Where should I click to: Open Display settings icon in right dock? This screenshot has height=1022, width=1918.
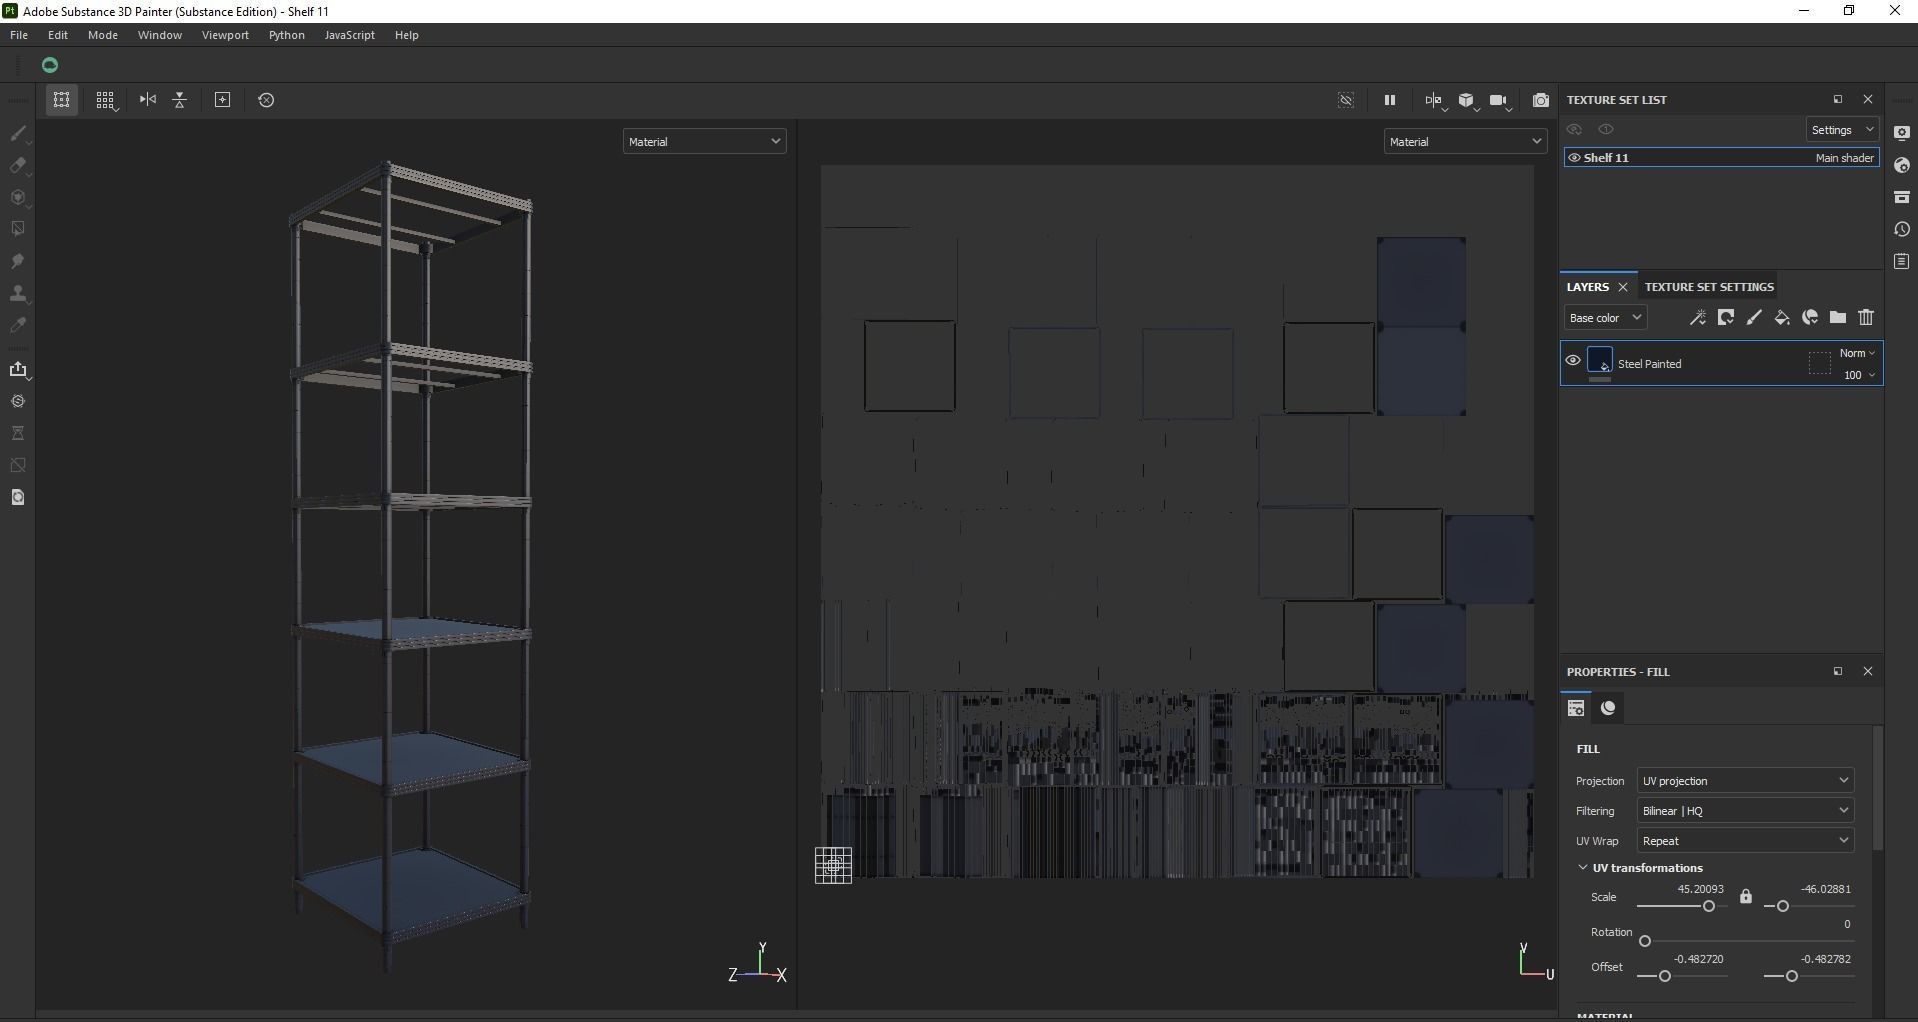click(x=1902, y=133)
